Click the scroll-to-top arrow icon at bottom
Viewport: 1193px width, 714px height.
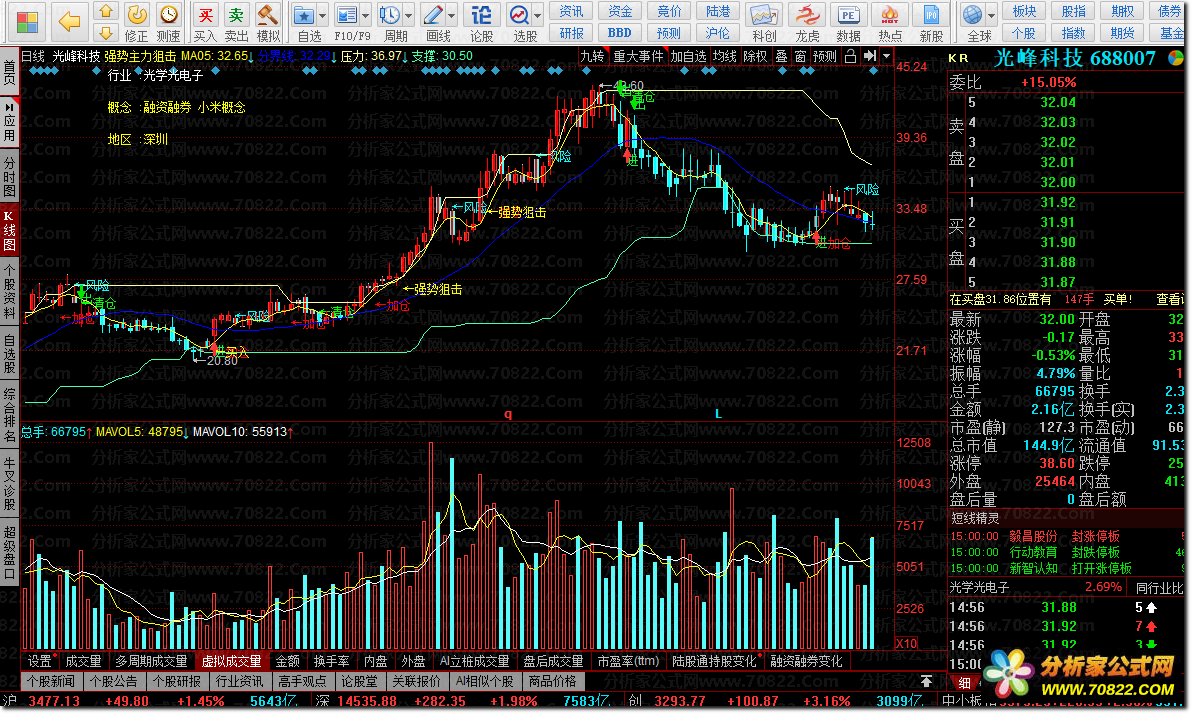coord(926,681)
